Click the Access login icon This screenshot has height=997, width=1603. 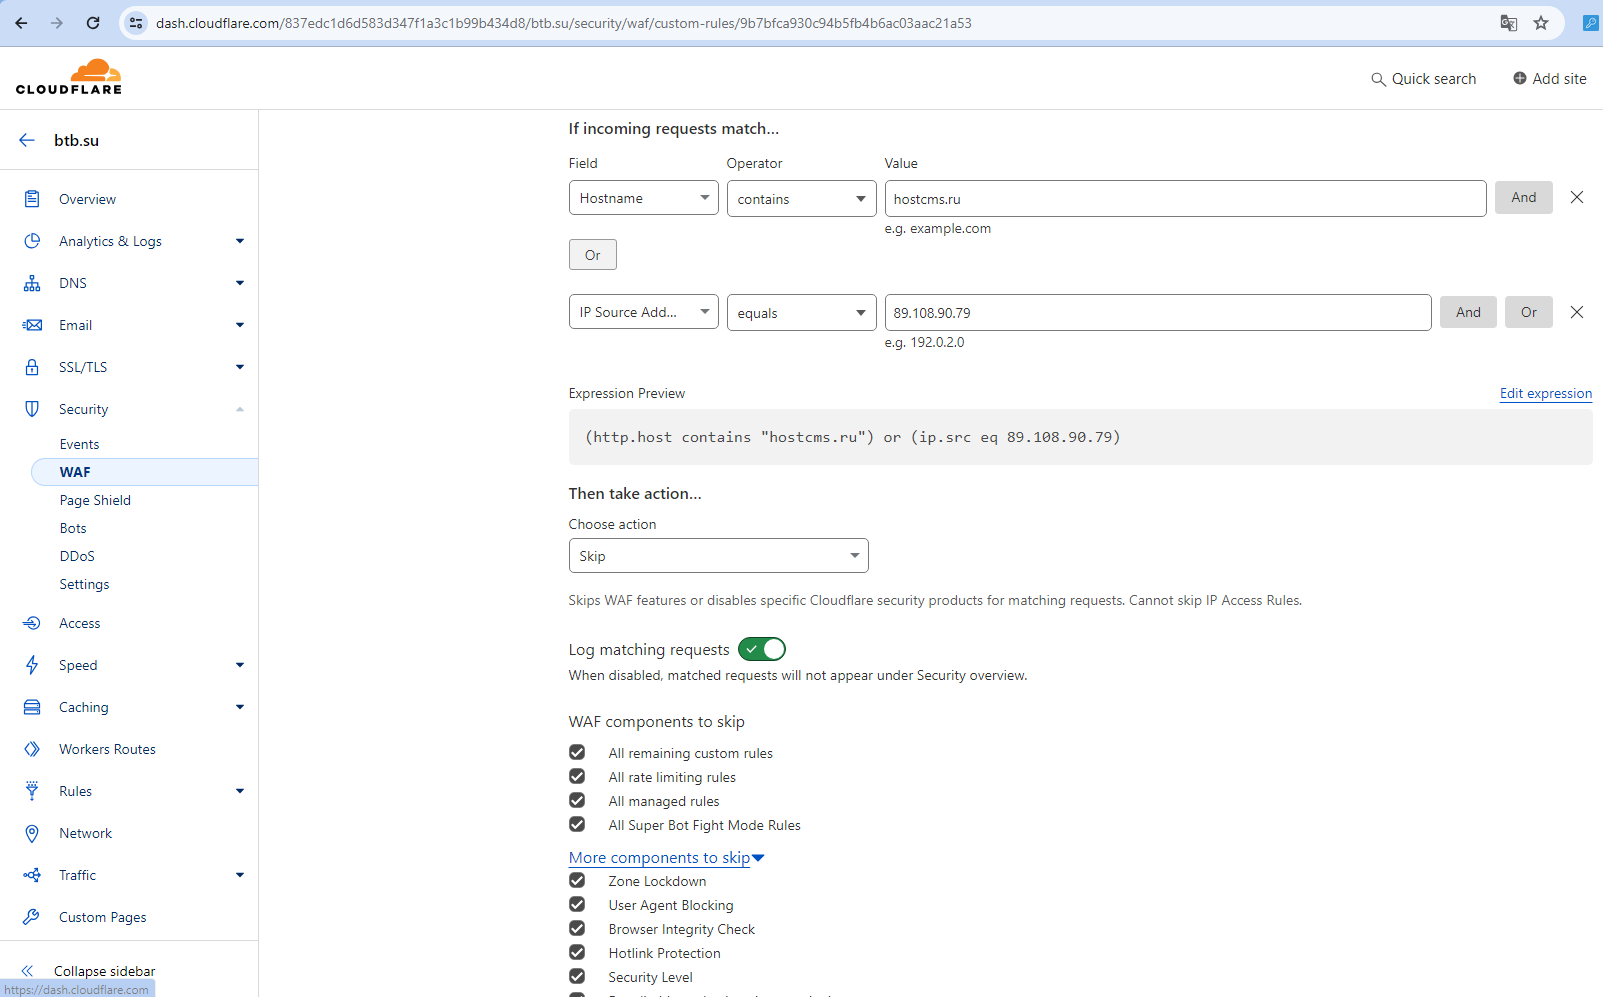(x=32, y=623)
